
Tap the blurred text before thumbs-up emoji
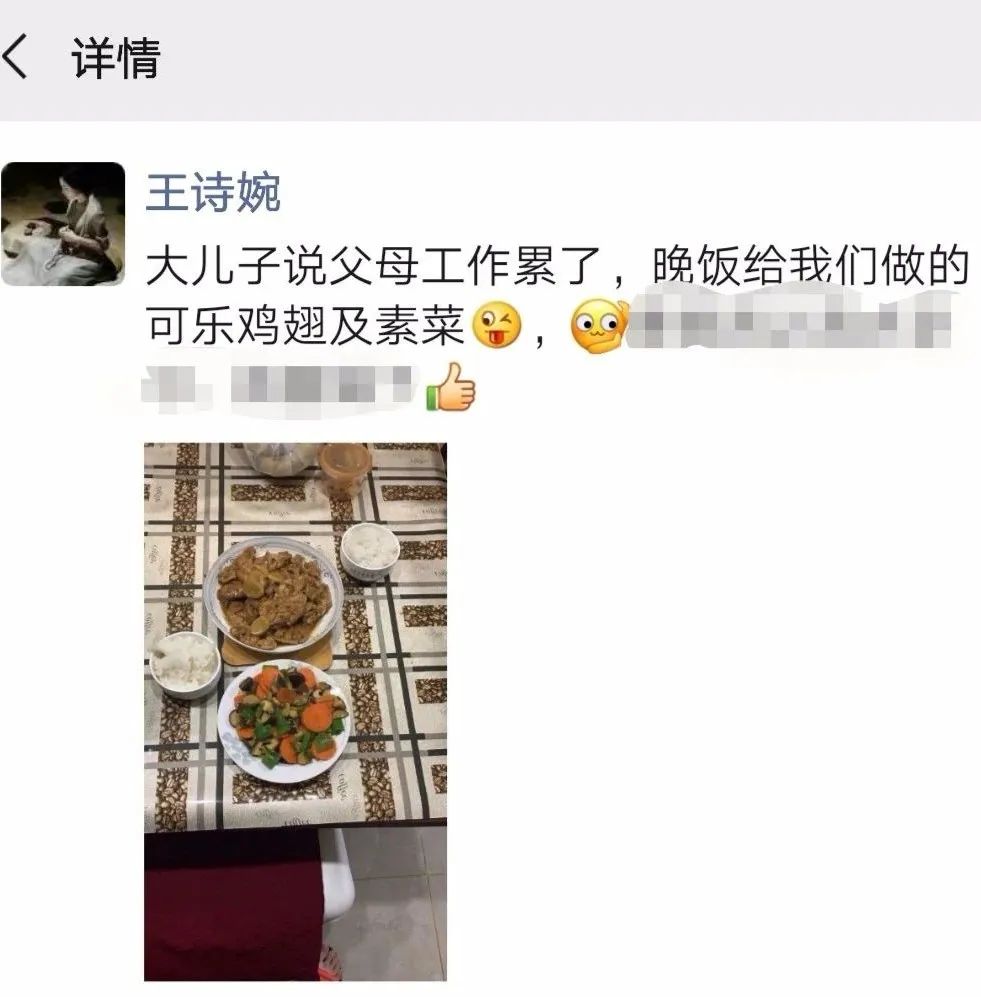pyautogui.click(x=278, y=385)
